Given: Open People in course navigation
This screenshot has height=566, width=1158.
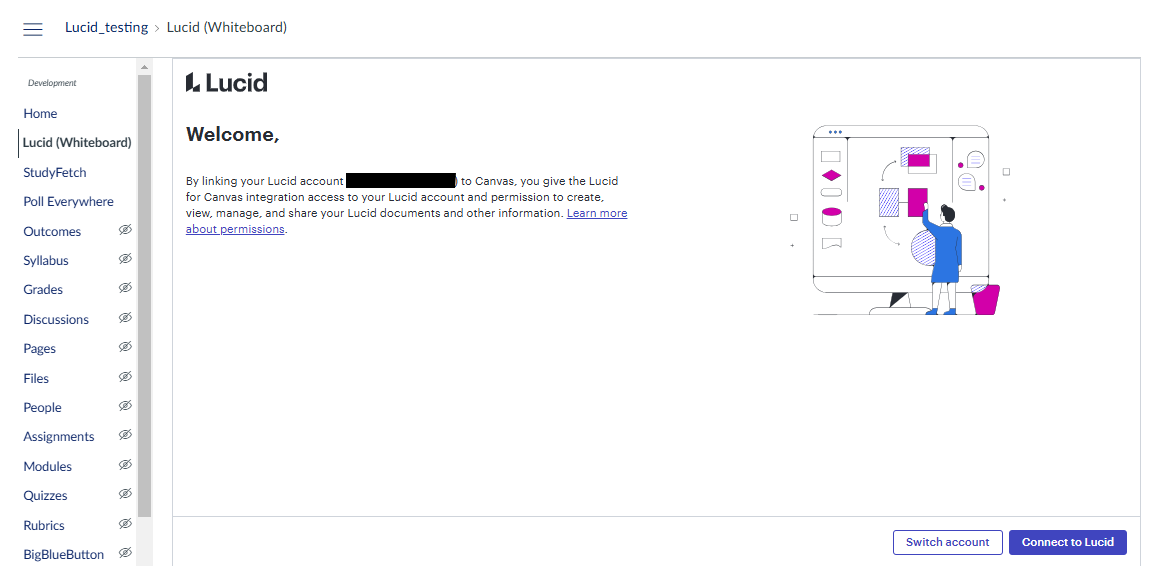Looking at the screenshot, I should 42,407.
